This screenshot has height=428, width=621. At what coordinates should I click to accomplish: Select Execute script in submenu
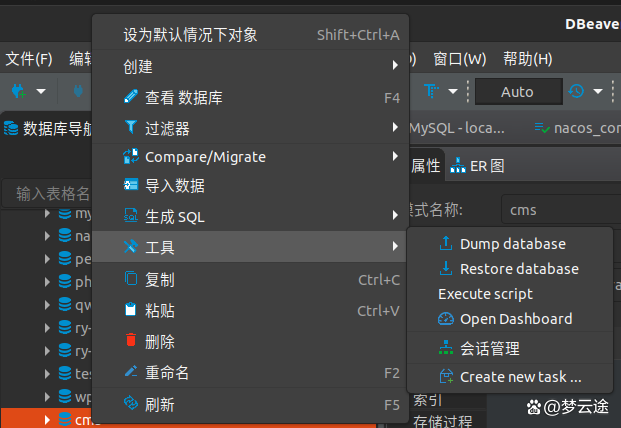510,294
